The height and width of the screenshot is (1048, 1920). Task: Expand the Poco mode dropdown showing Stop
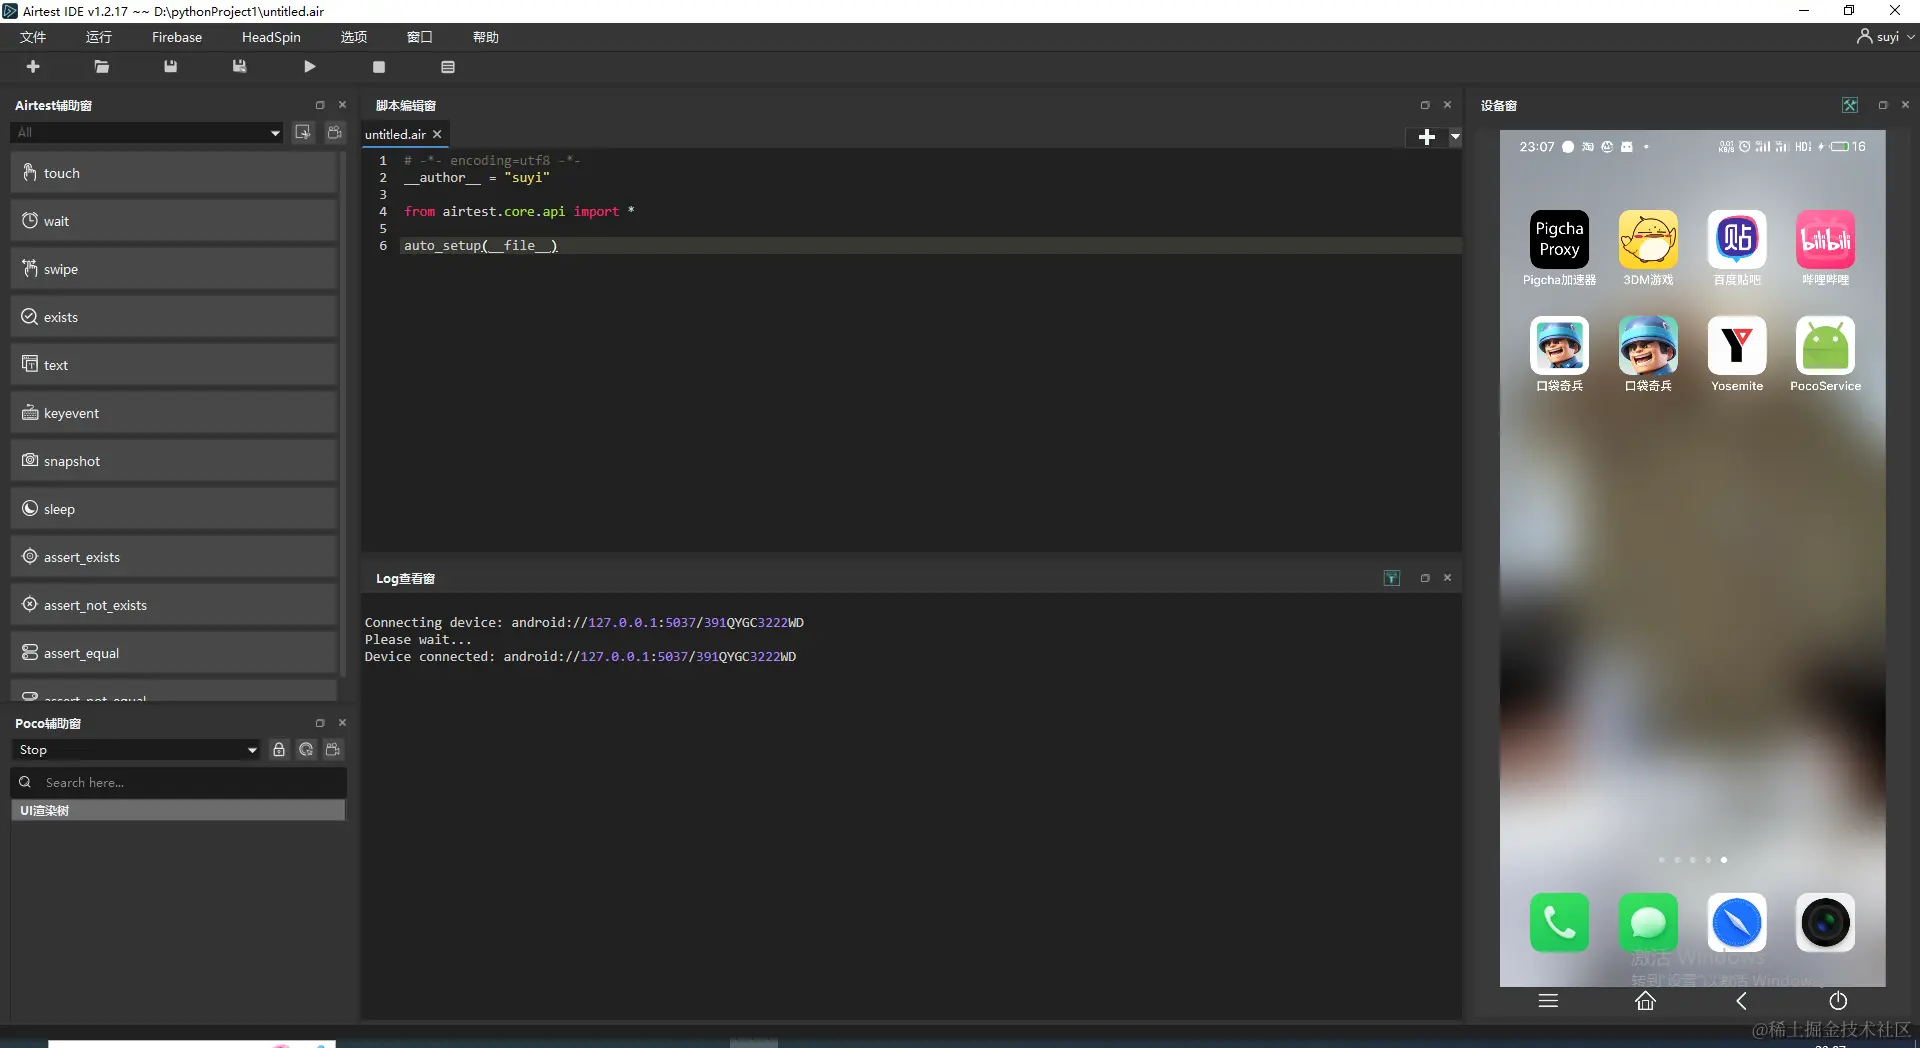[137, 750]
